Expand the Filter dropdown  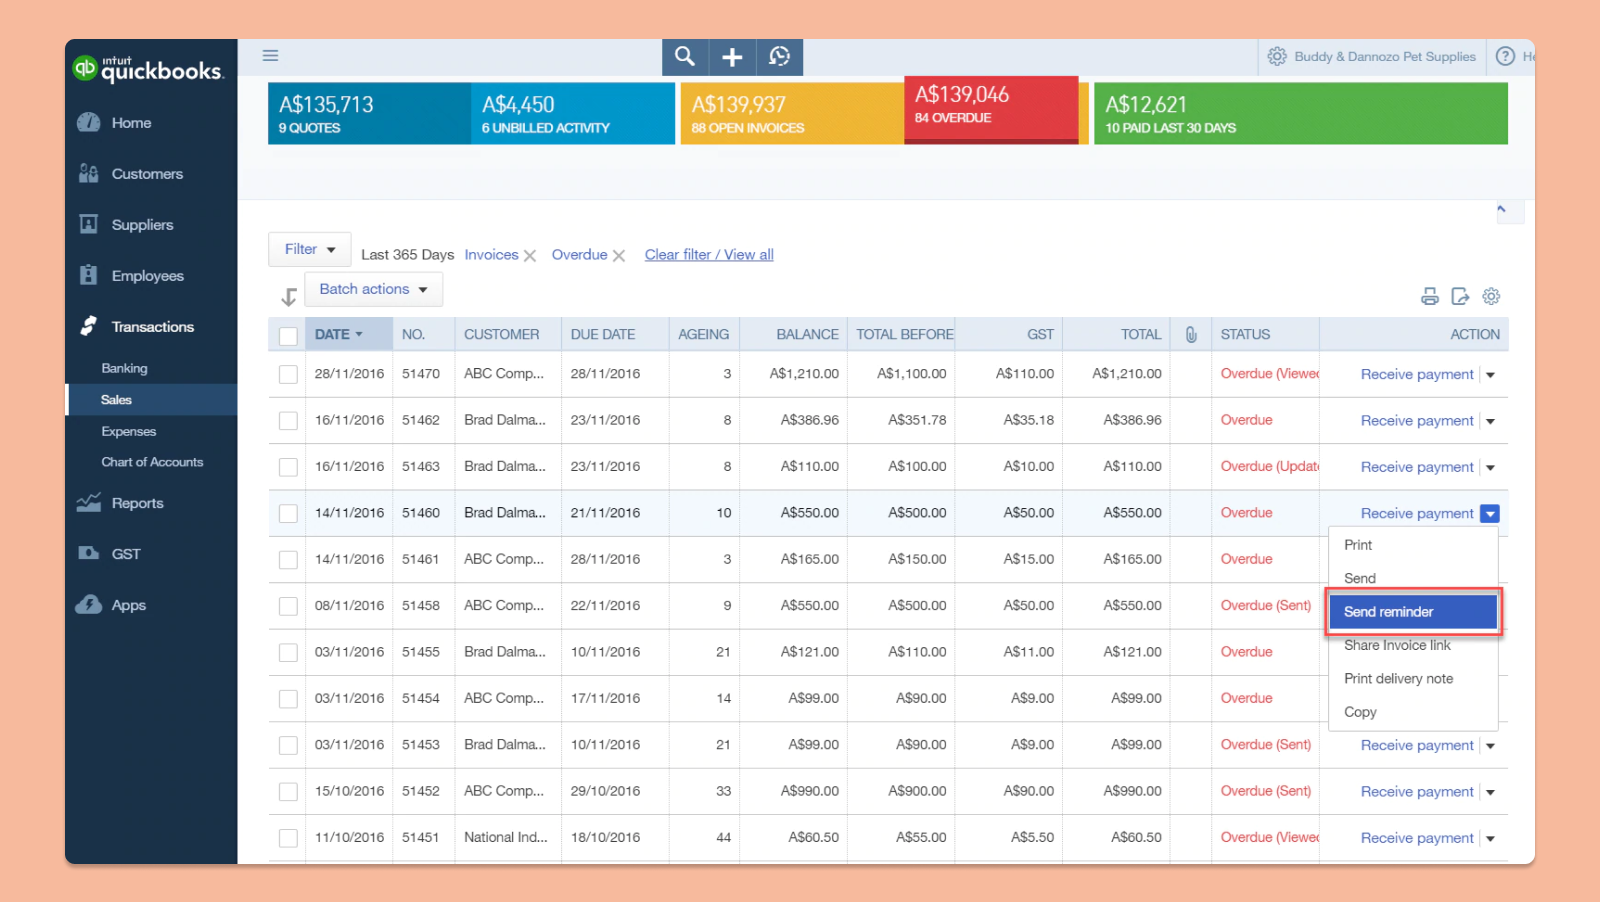[x=309, y=249]
